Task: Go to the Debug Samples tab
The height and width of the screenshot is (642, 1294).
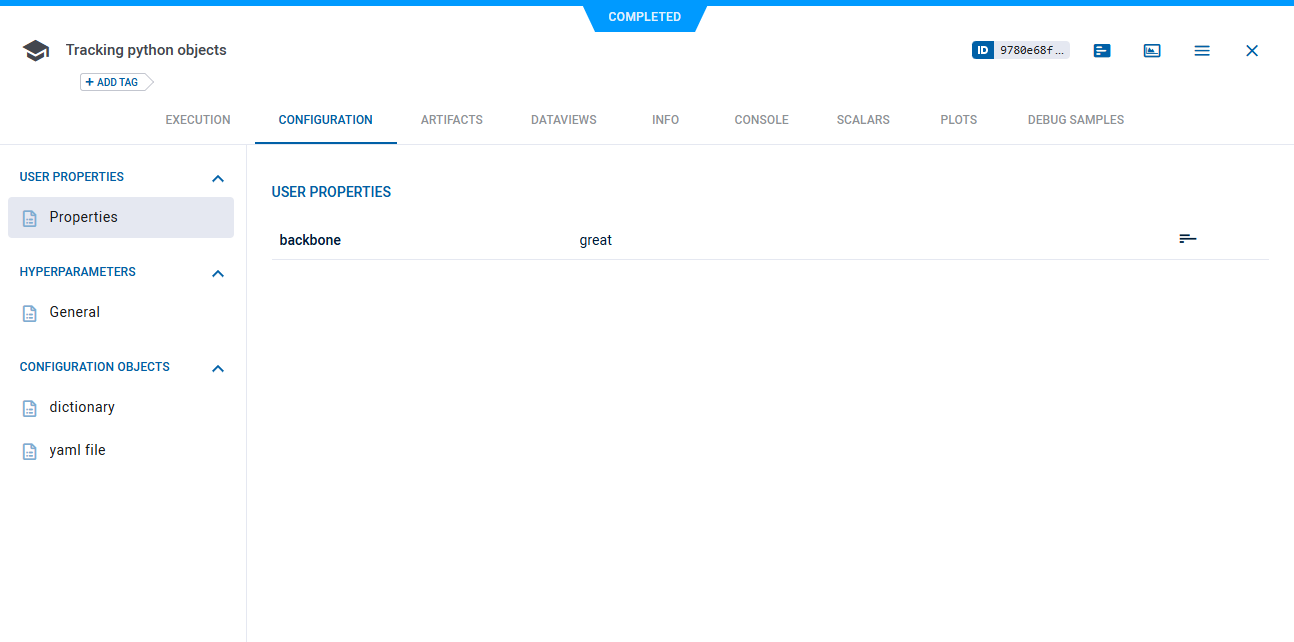Action: [1075, 120]
